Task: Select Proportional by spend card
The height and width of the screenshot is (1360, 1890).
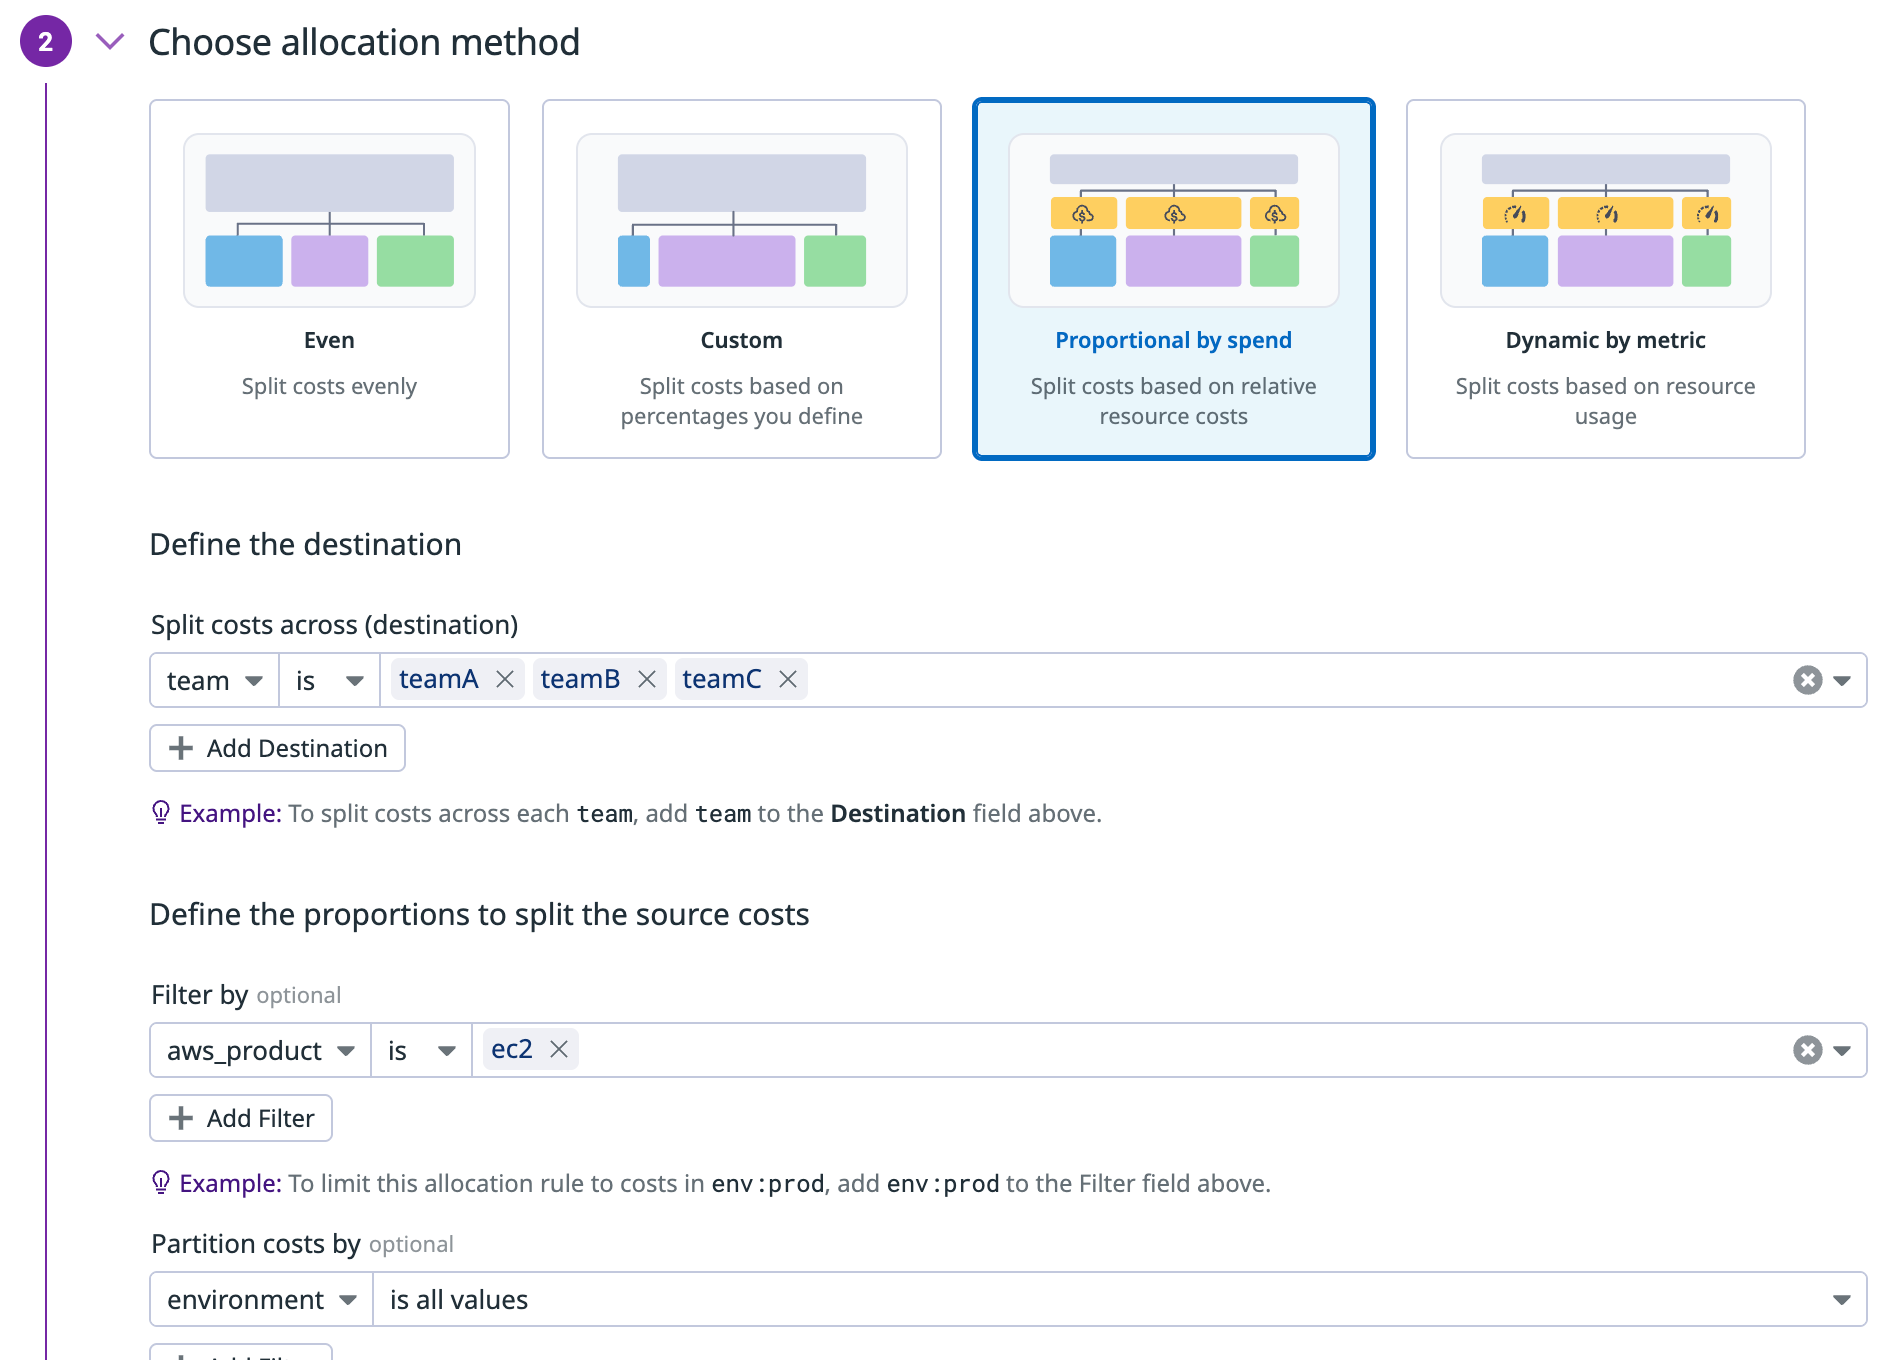Action: click(1173, 279)
